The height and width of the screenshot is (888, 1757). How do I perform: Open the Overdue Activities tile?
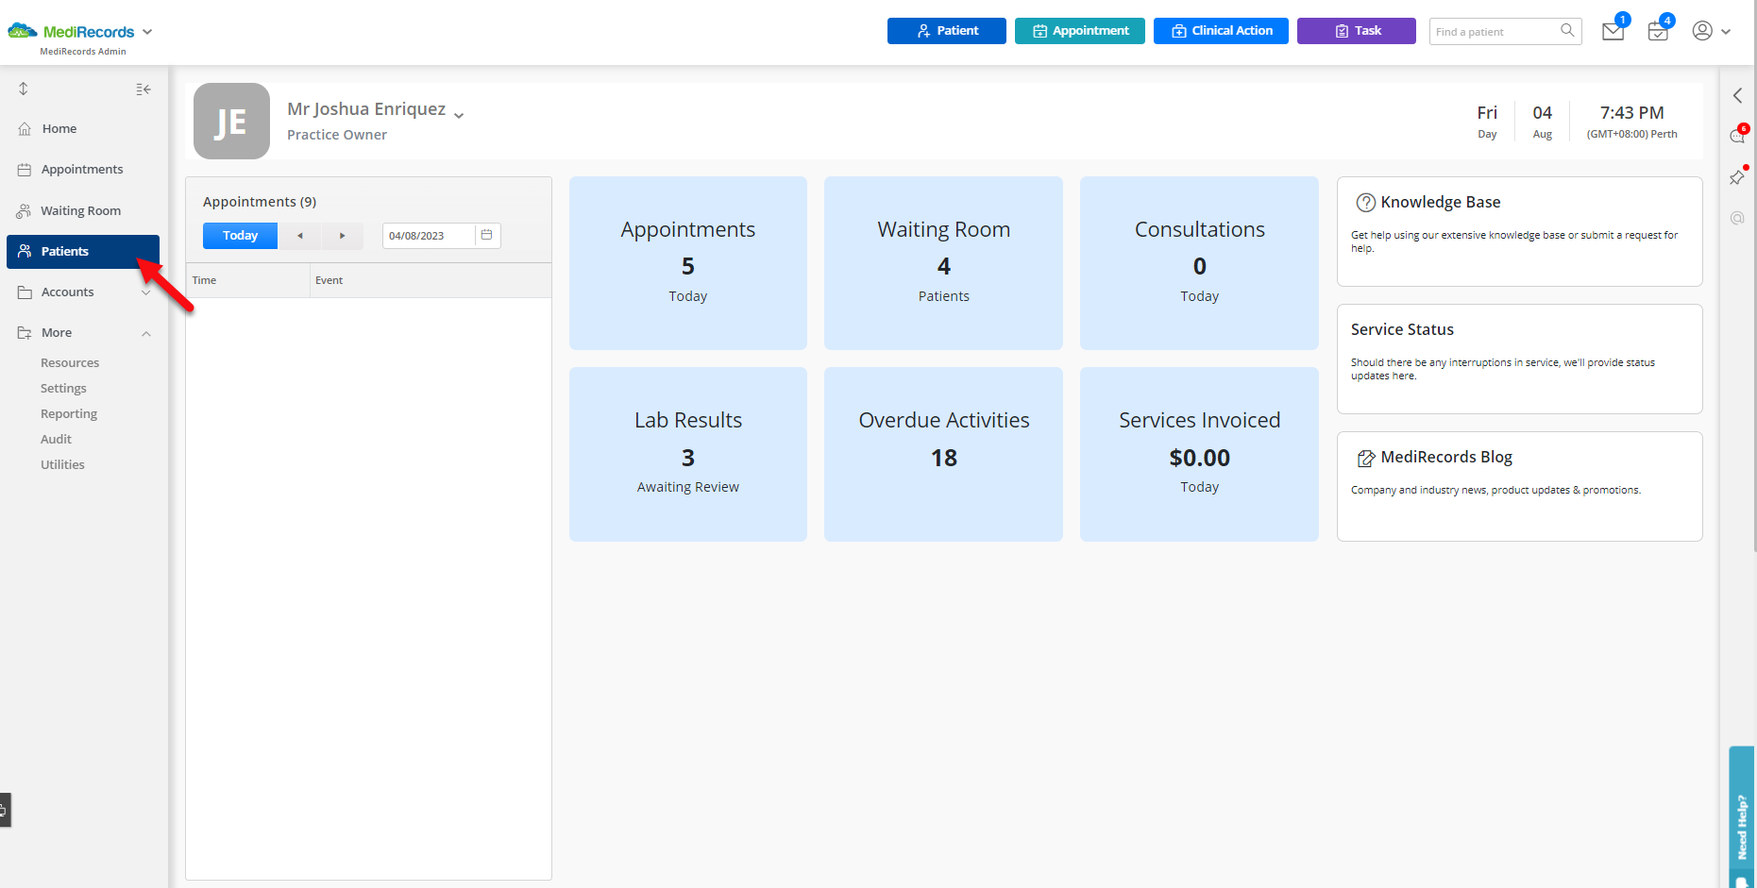(943, 454)
